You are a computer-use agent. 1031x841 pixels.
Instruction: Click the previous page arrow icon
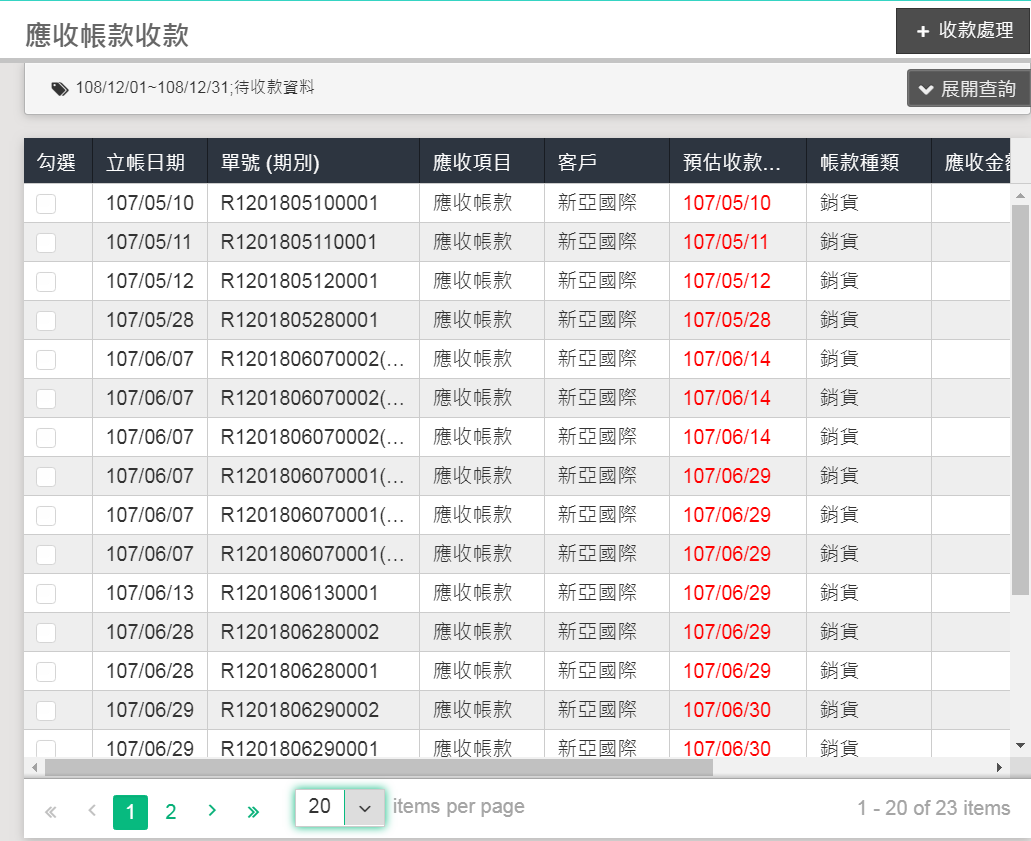[x=92, y=811]
